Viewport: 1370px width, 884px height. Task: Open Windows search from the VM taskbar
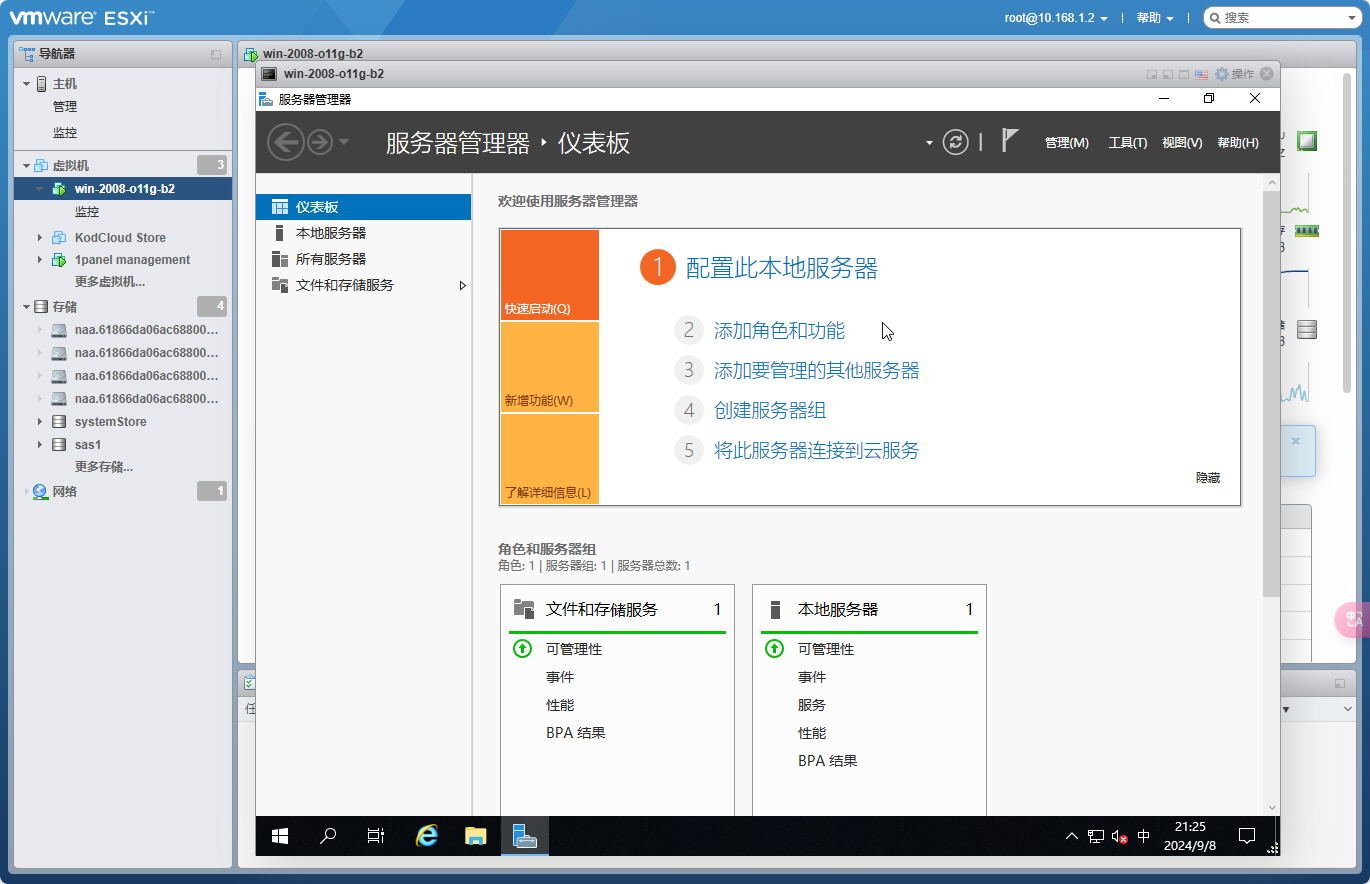[x=328, y=836]
